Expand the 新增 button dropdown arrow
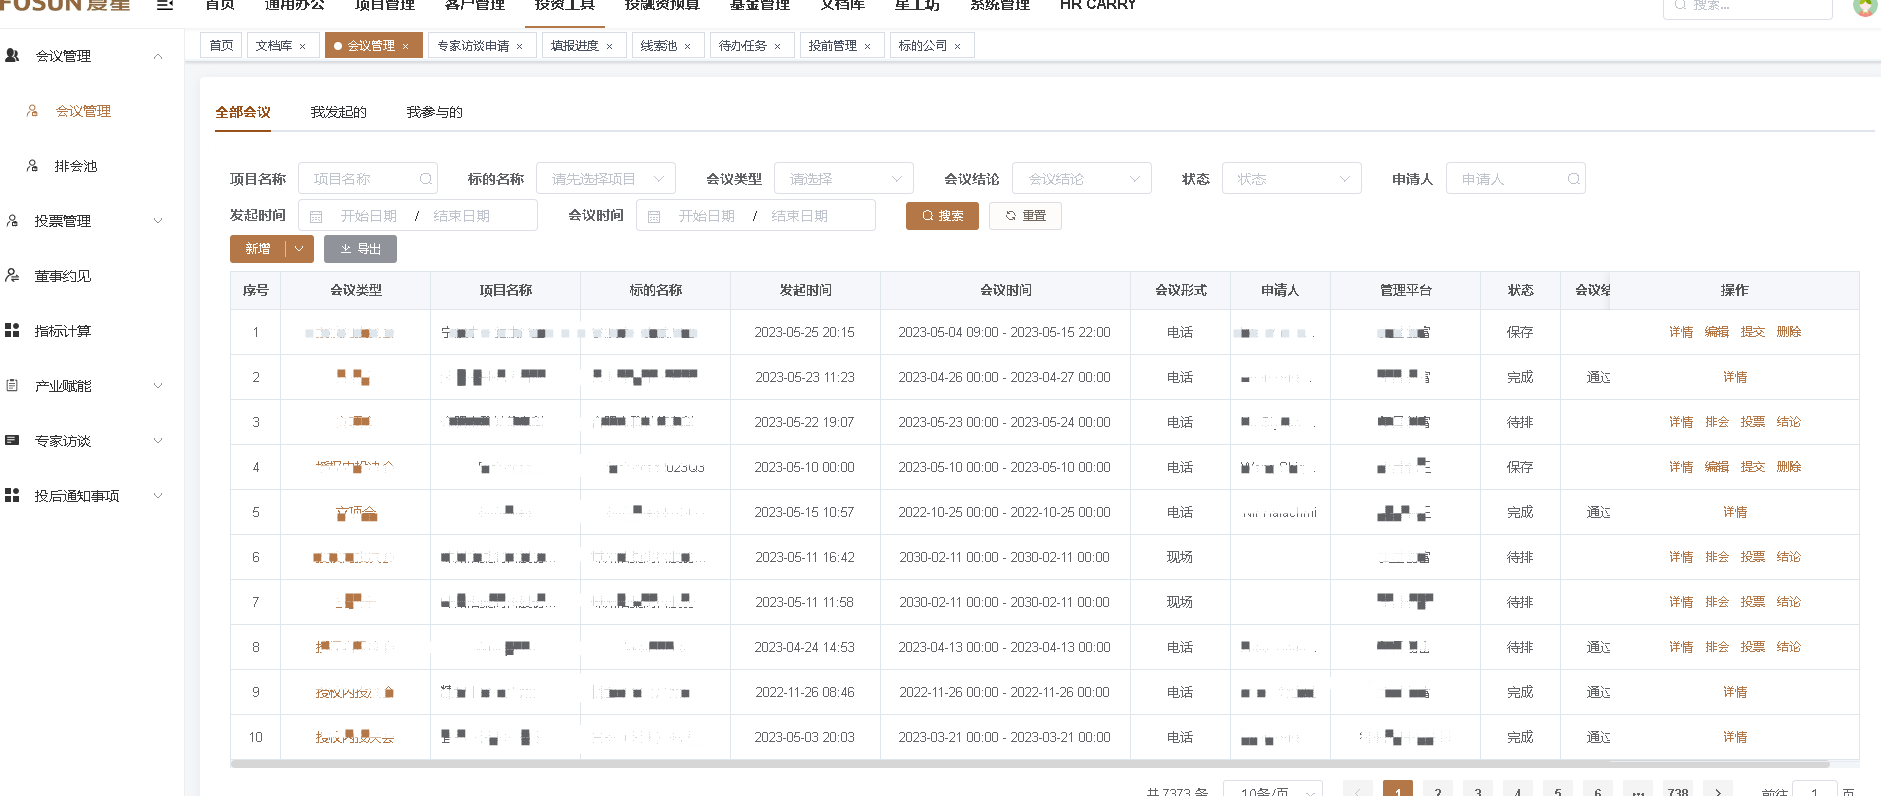The width and height of the screenshot is (1881, 796). [x=299, y=249]
